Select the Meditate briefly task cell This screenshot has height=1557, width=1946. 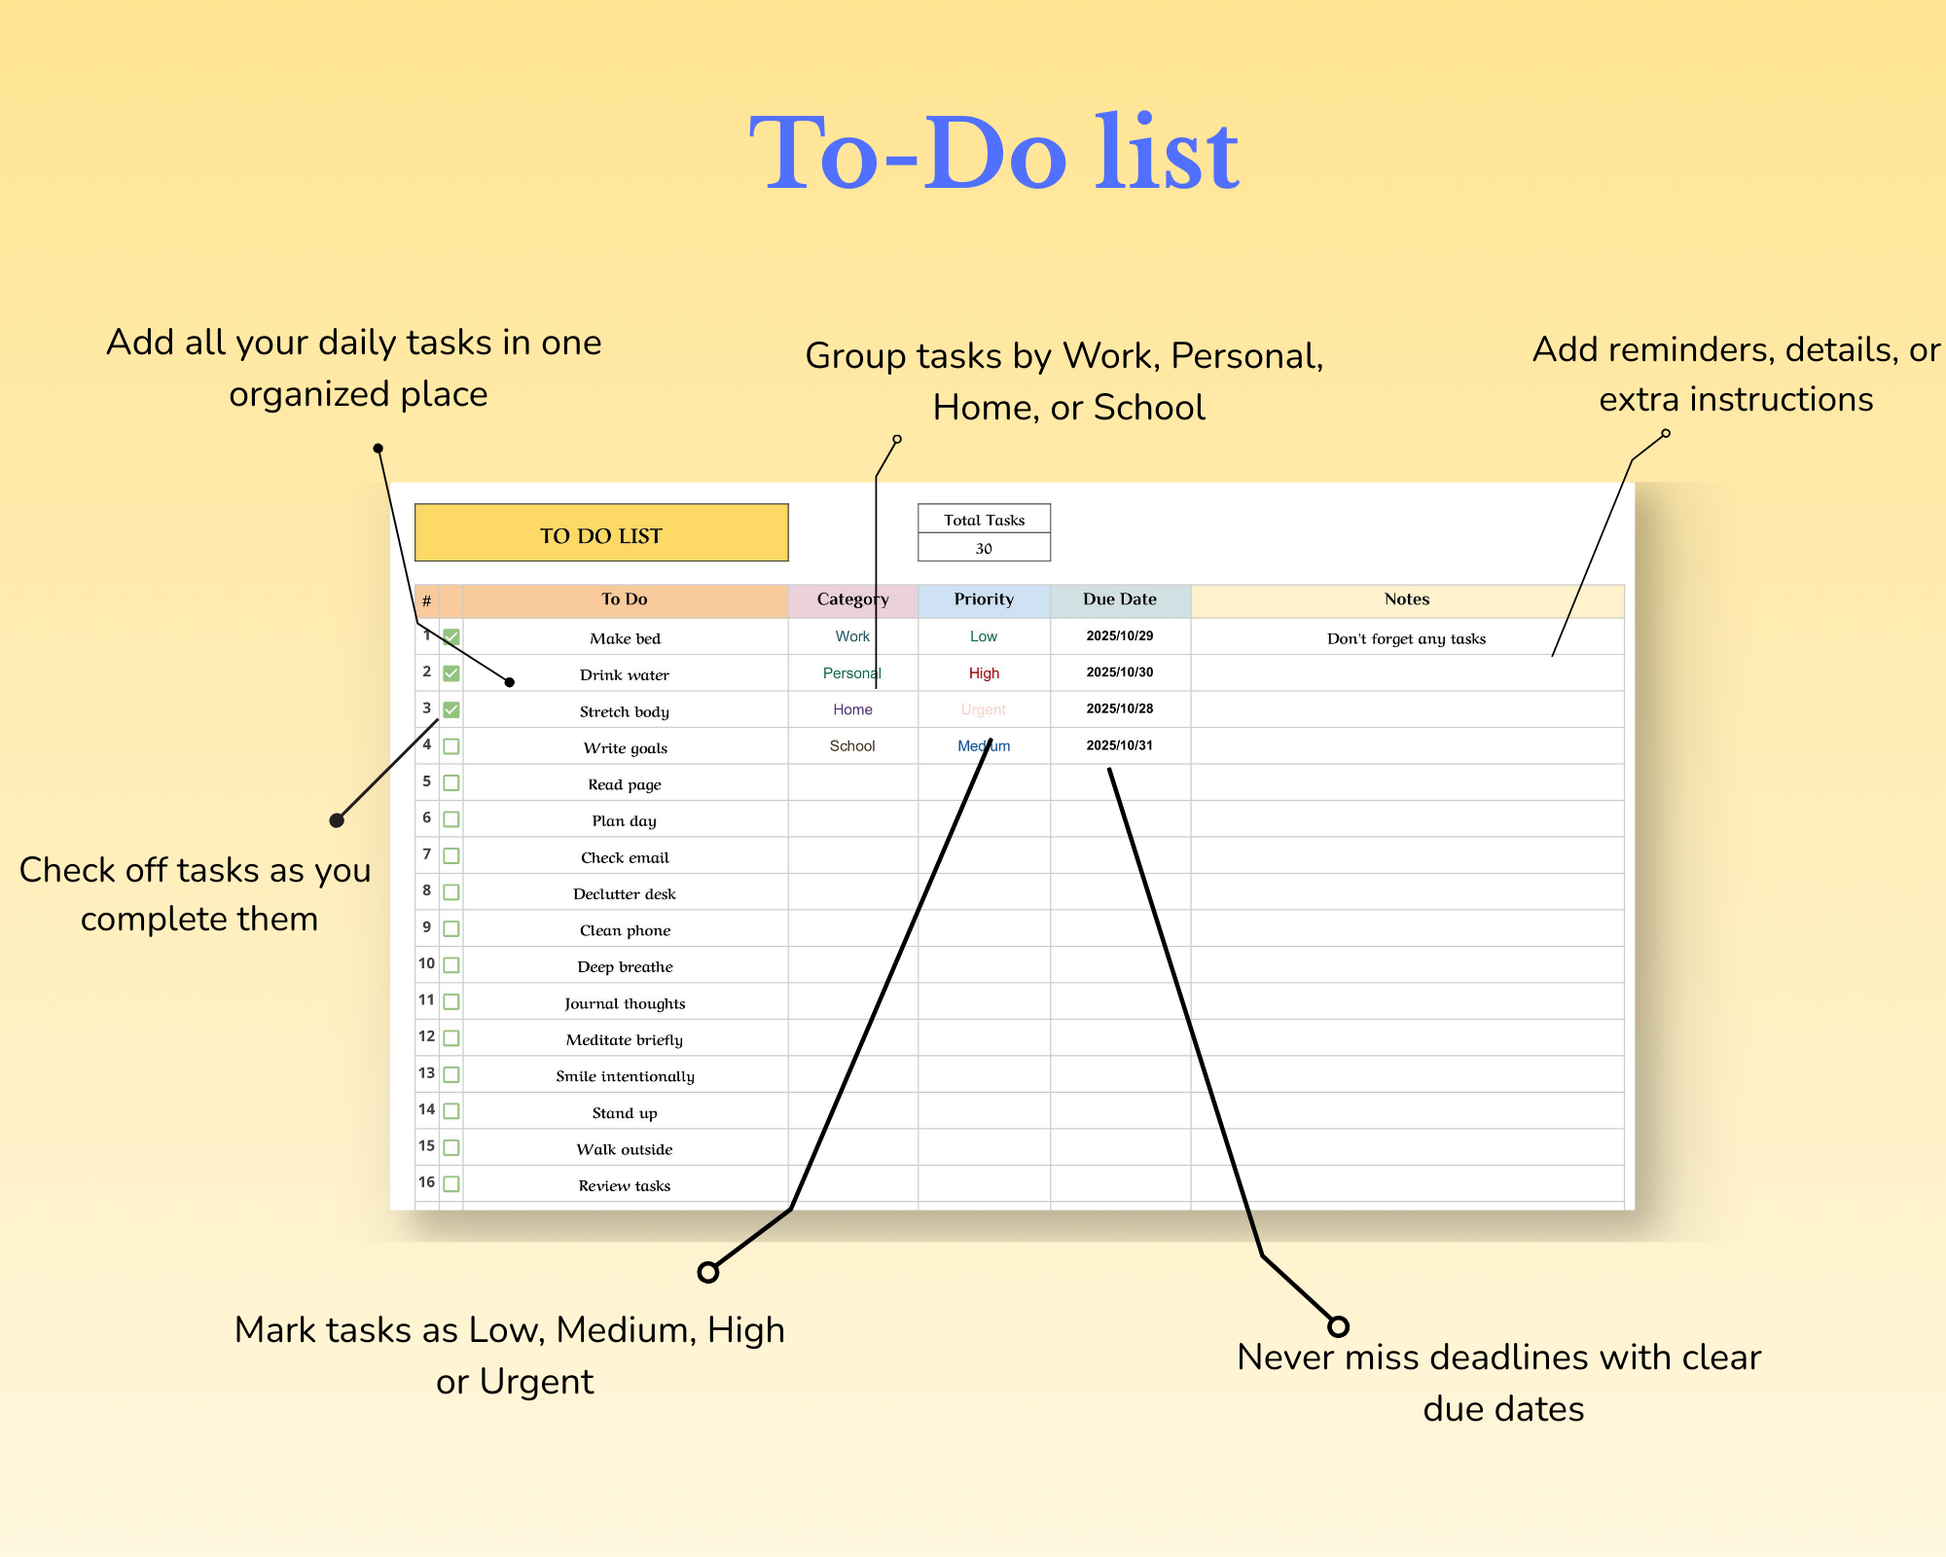pyautogui.click(x=624, y=1039)
